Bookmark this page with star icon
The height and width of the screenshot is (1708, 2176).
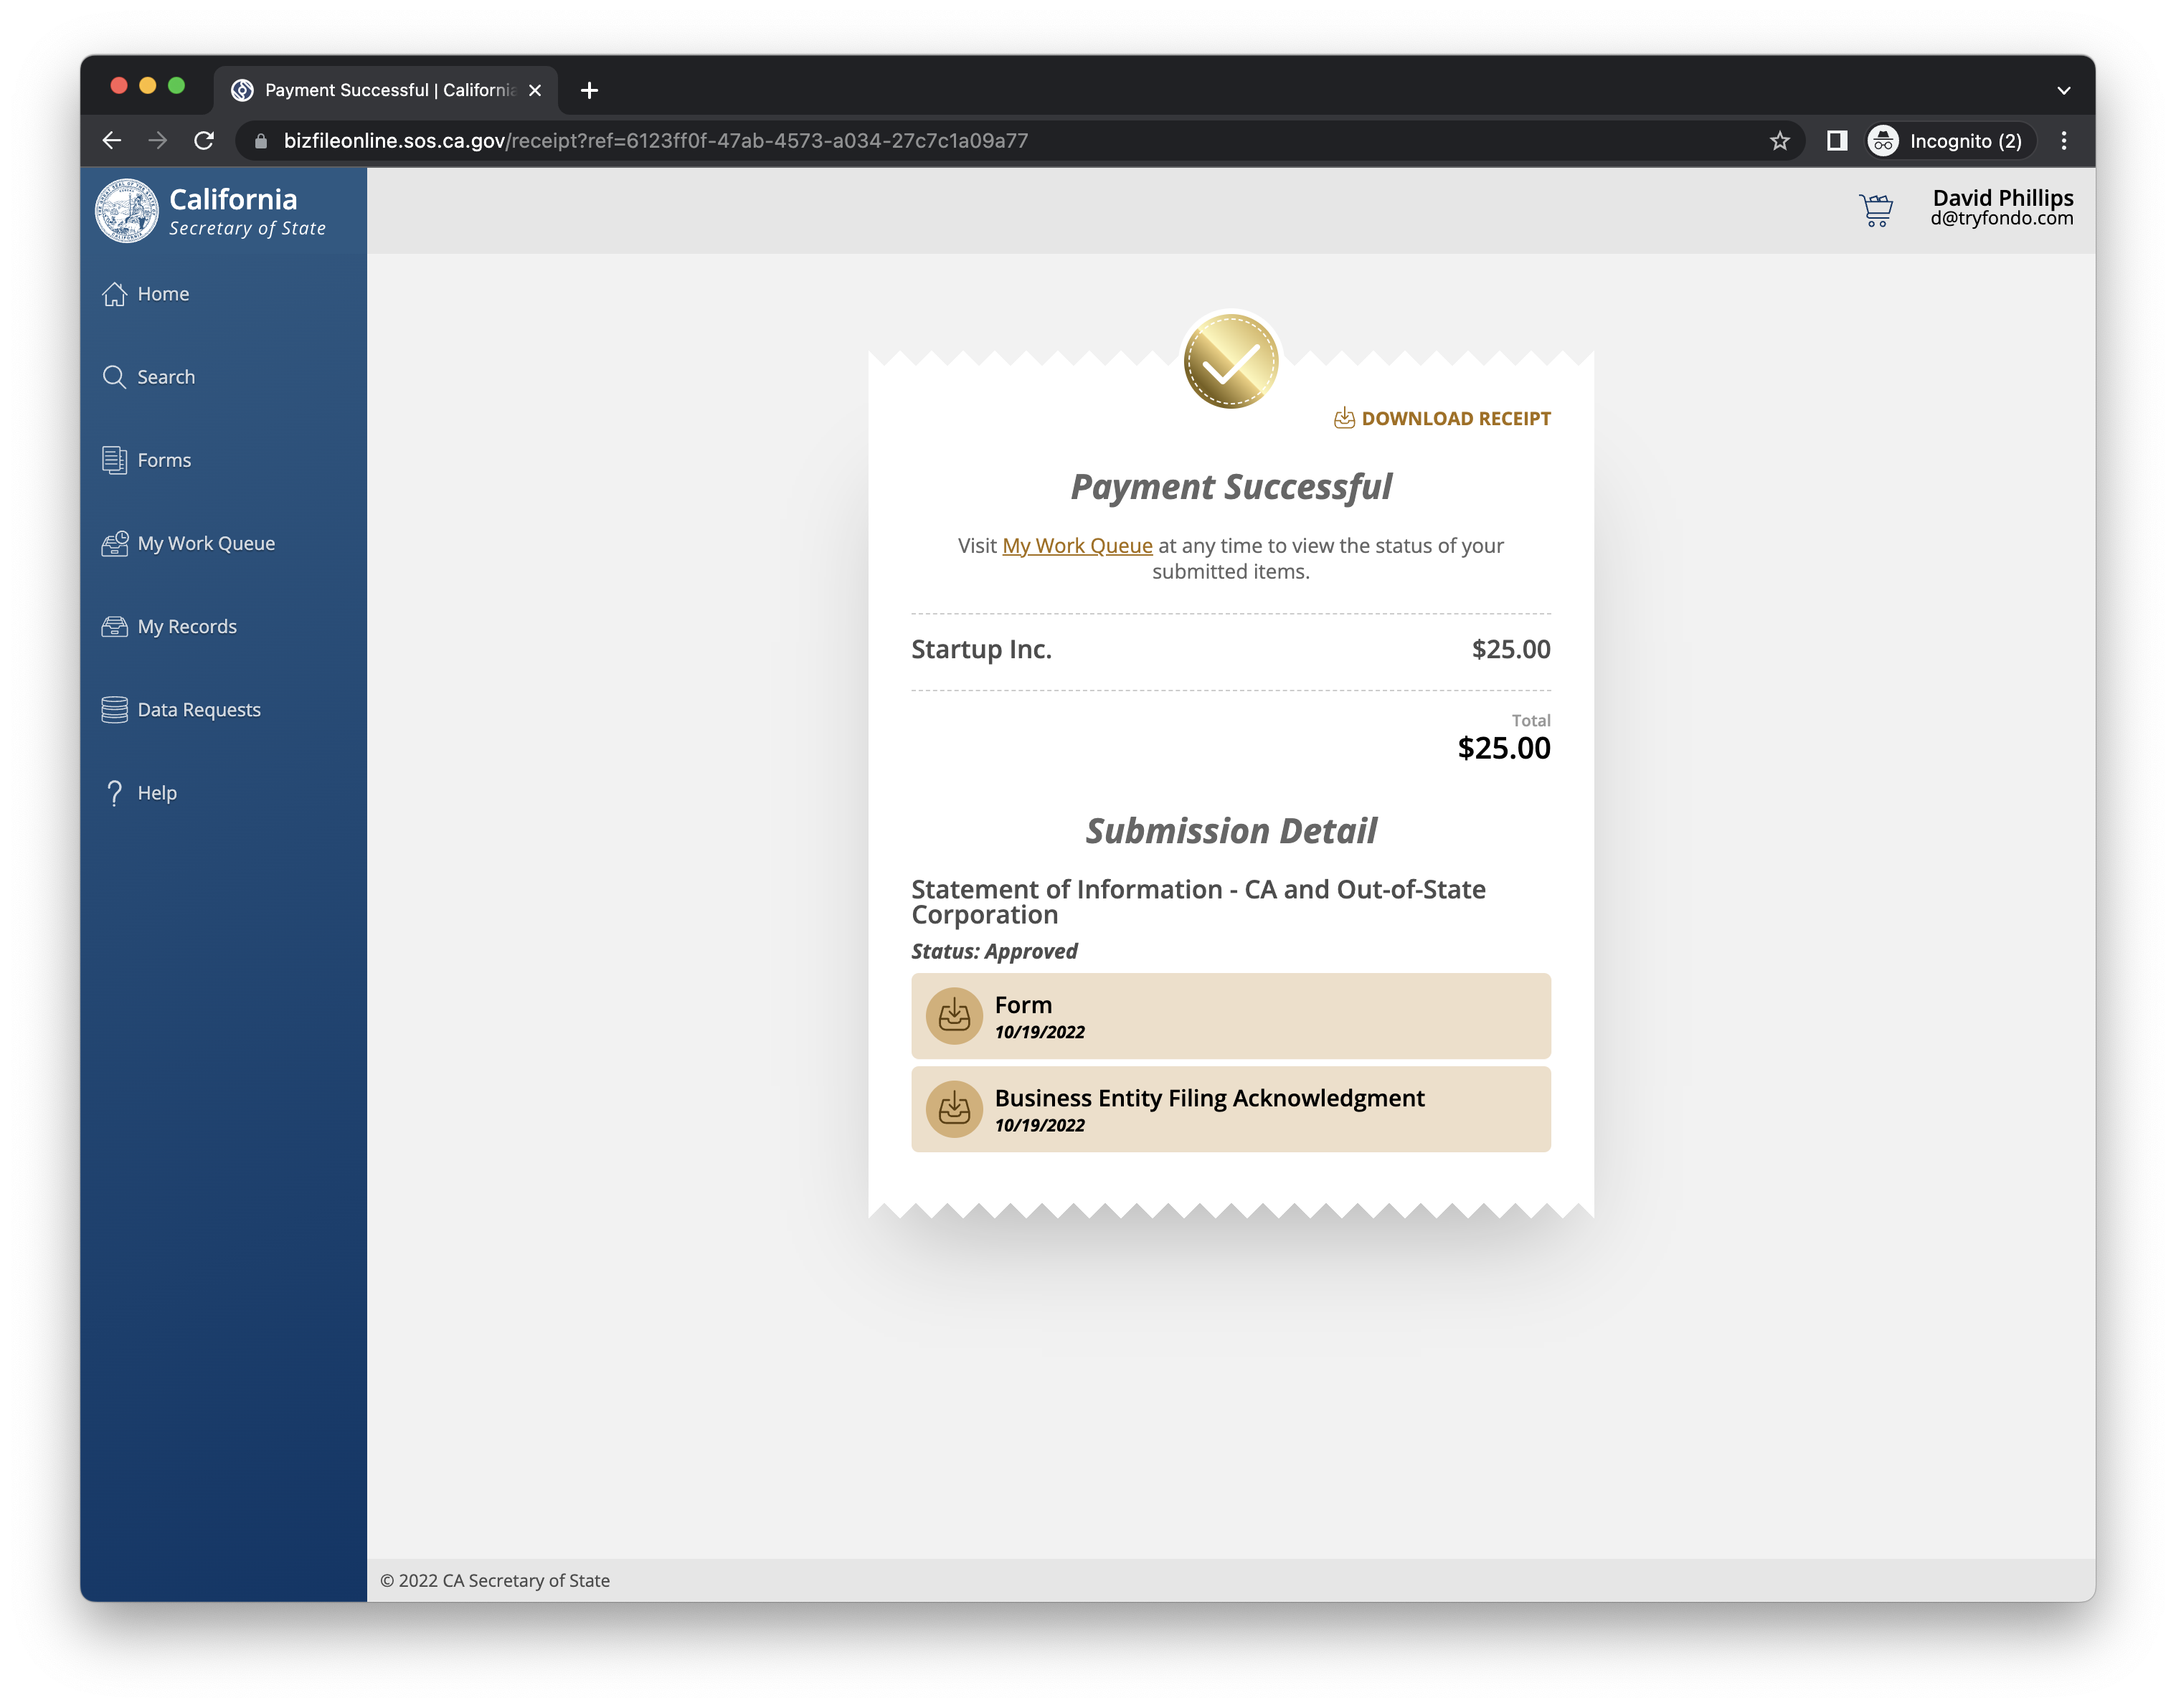(1779, 141)
